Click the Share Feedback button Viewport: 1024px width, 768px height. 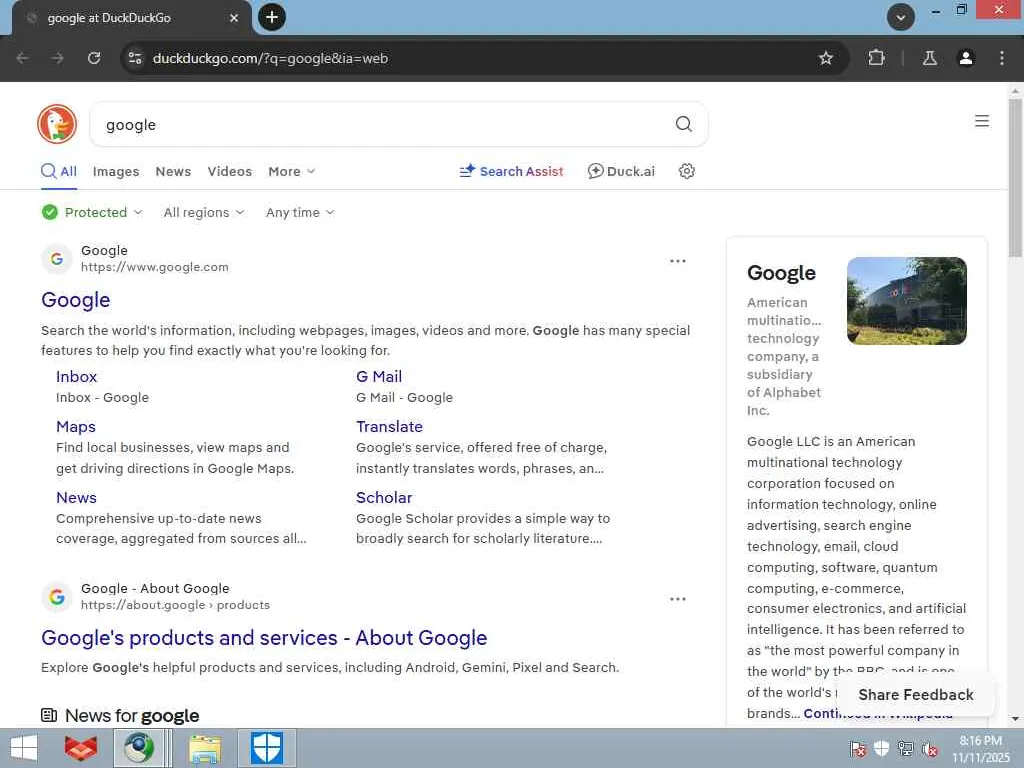(916, 695)
